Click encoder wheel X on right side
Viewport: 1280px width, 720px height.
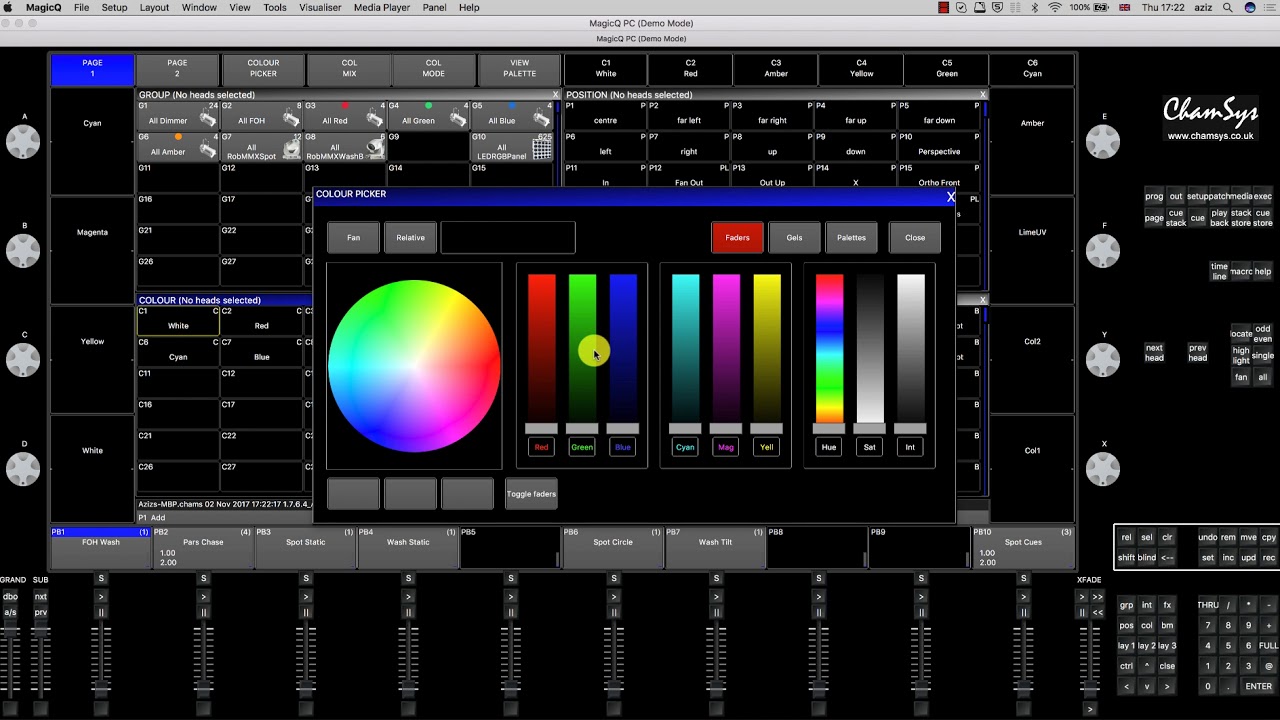click(1103, 468)
